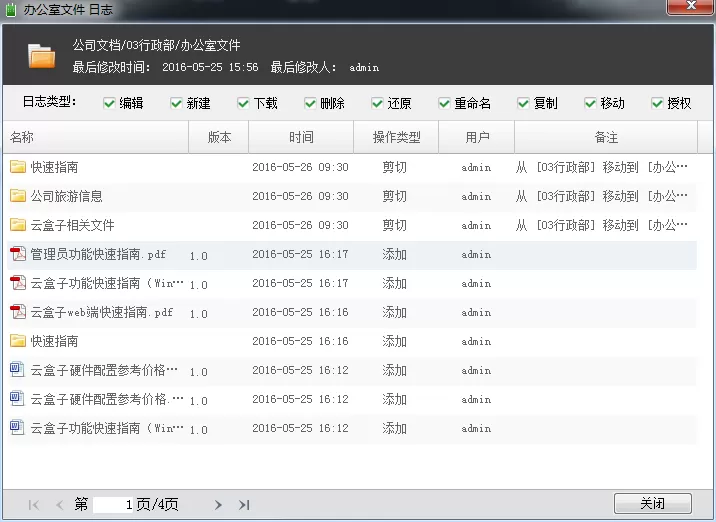Go to the first page

34,505
